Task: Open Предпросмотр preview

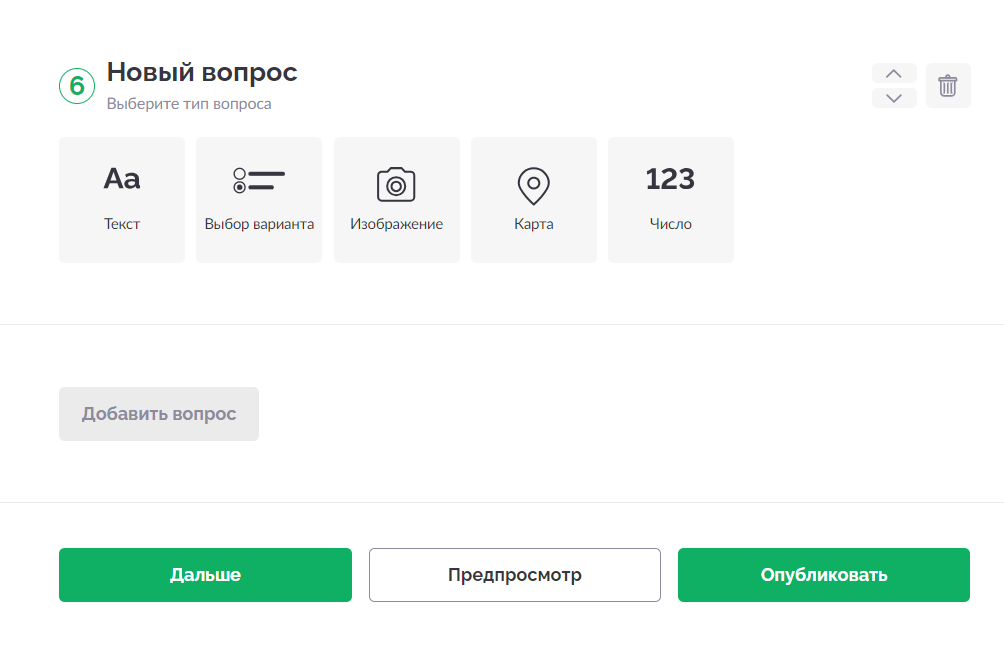Action: [514, 574]
